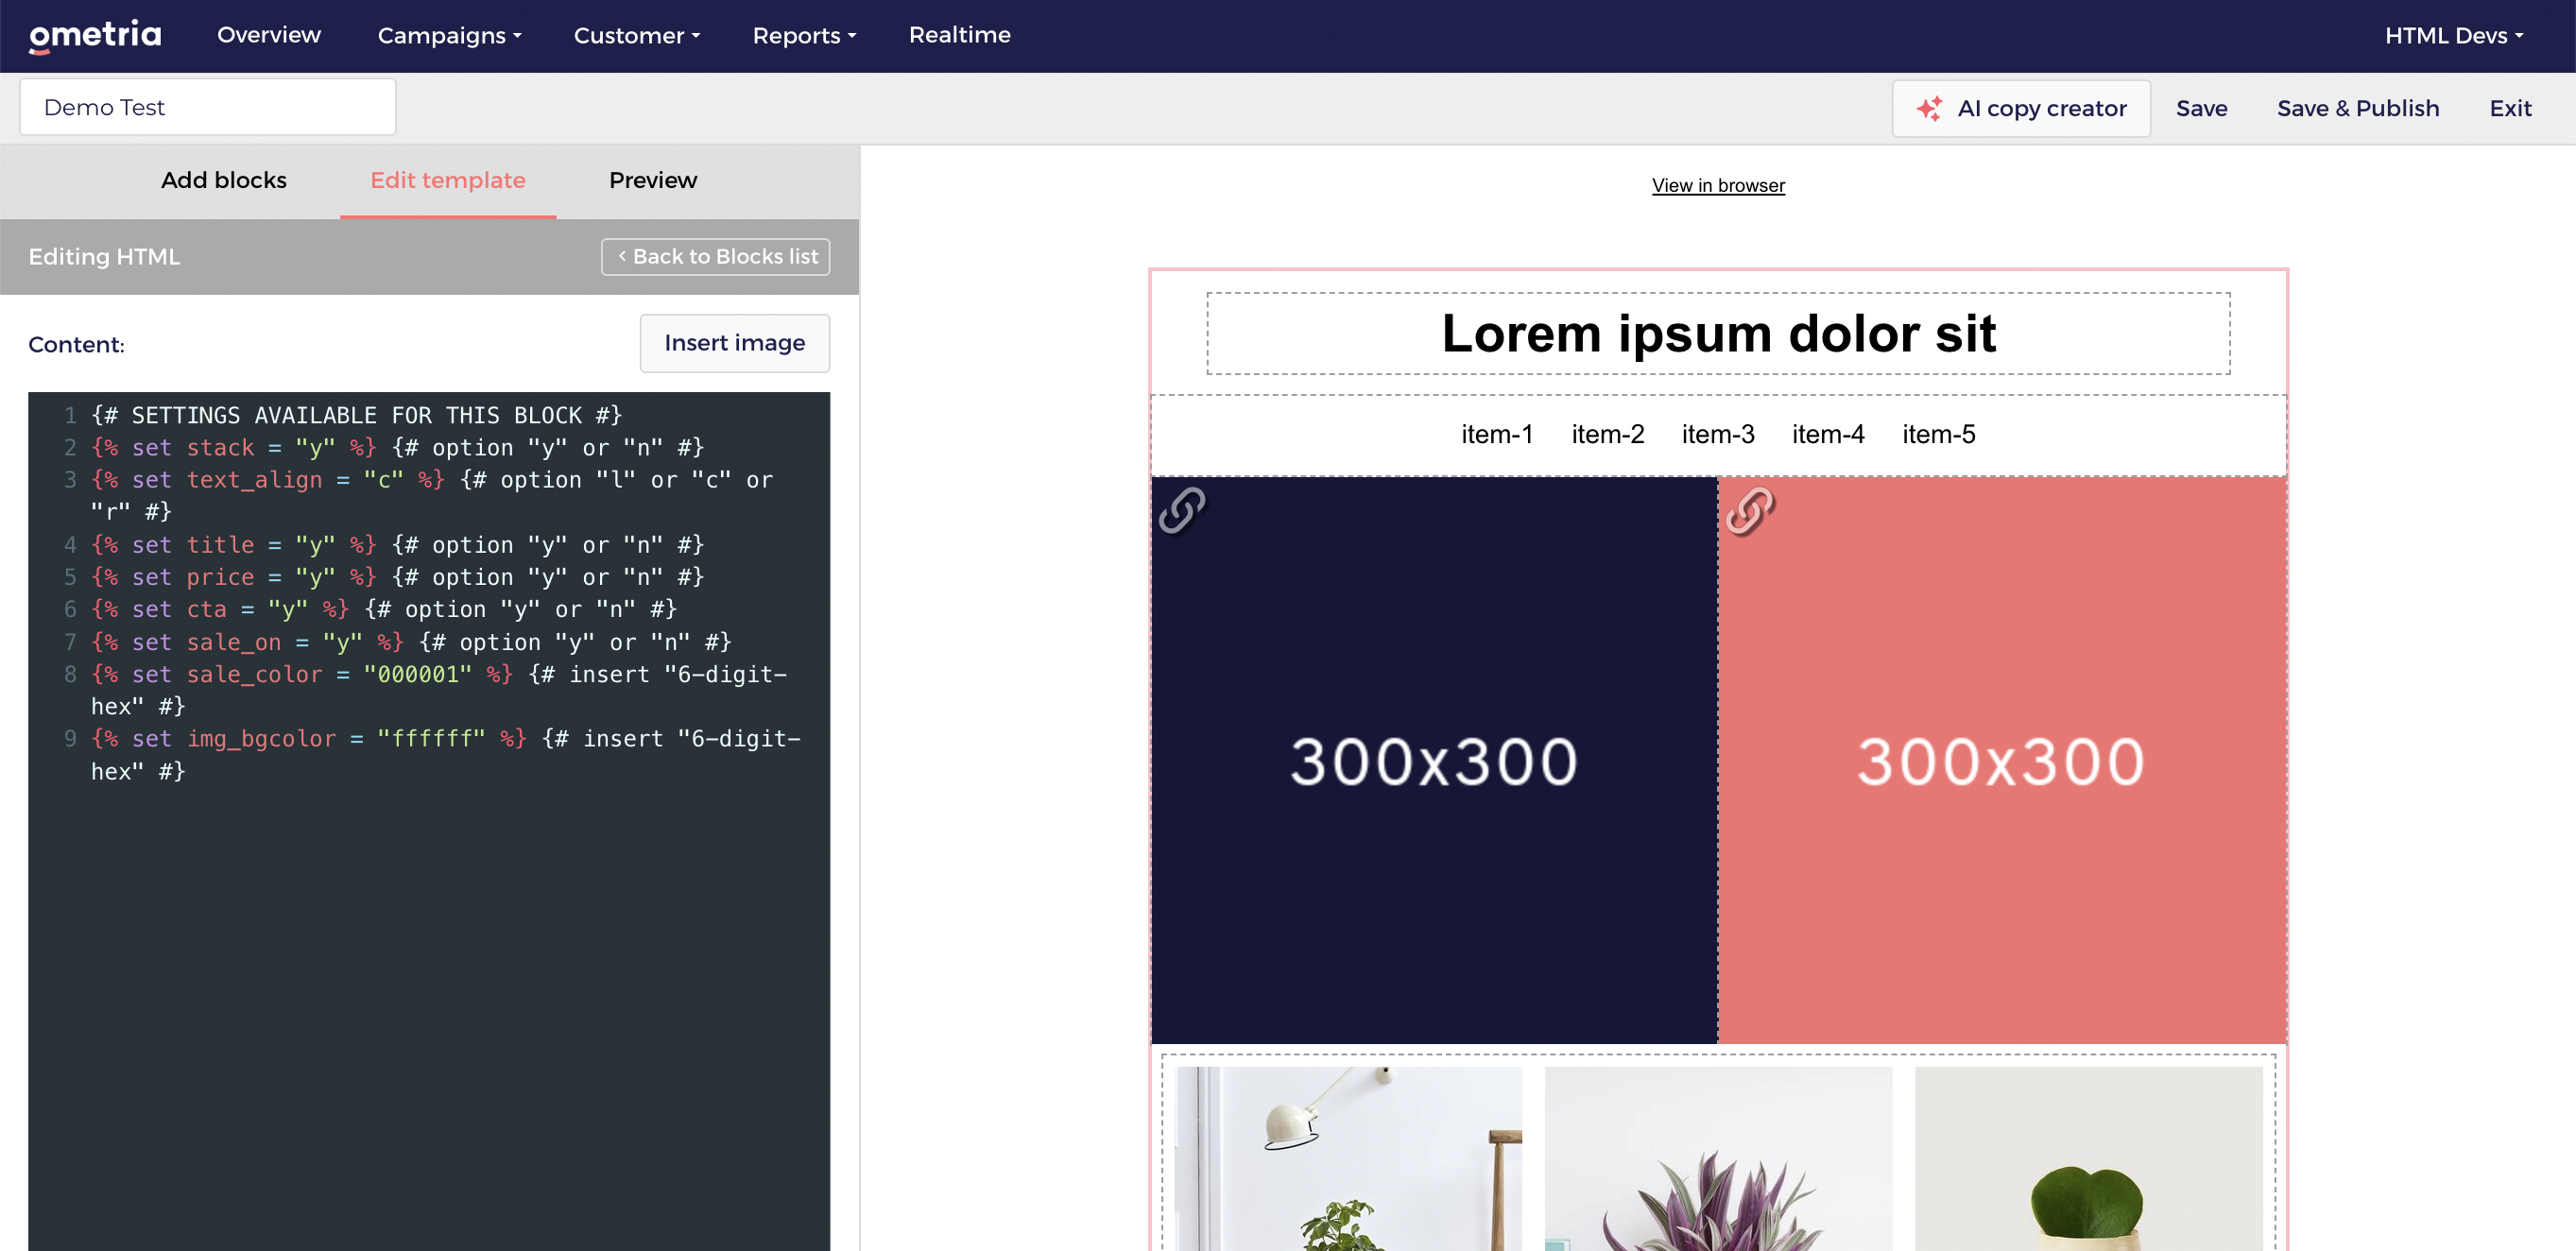Exit the template editor
The width and height of the screenshot is (2576, 1251).
point(2509,108)
